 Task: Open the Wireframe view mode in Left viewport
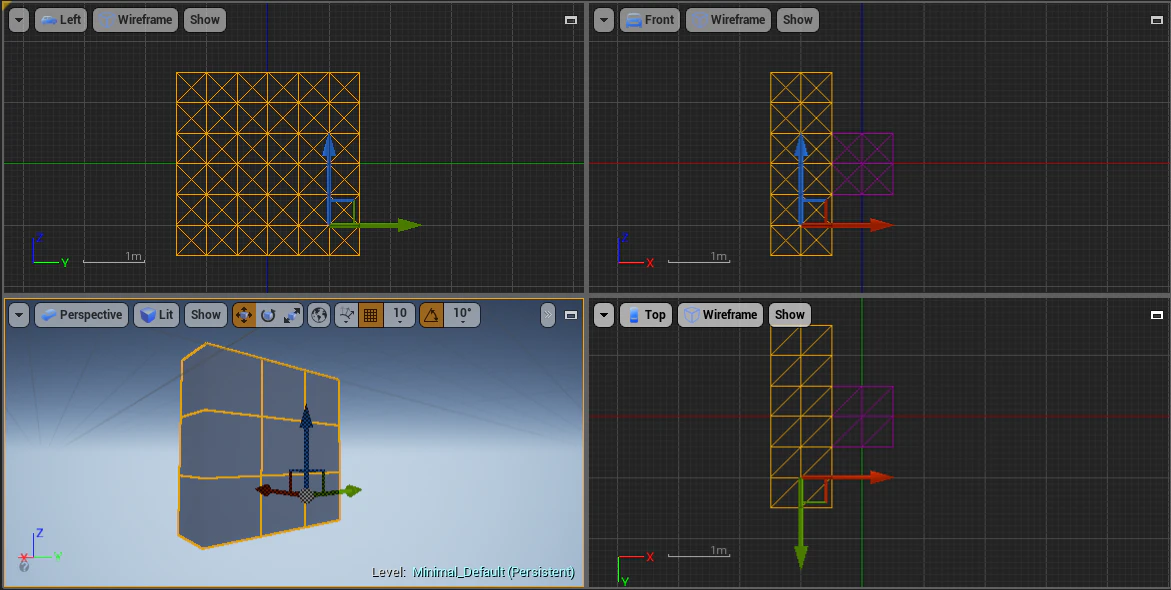(x=135, y=19)
